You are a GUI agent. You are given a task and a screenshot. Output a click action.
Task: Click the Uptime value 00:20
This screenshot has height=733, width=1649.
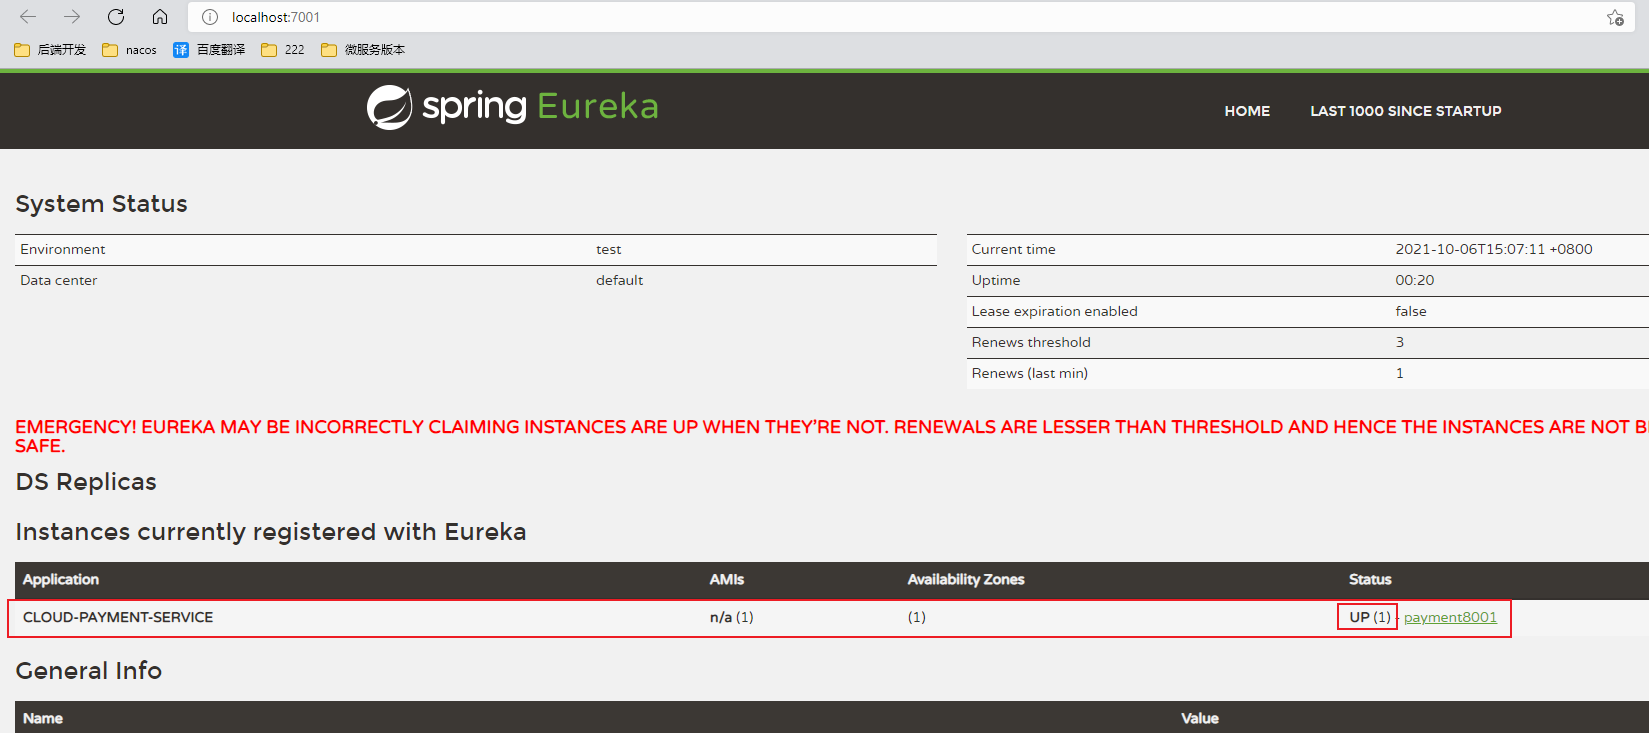tap(1414, 280)
